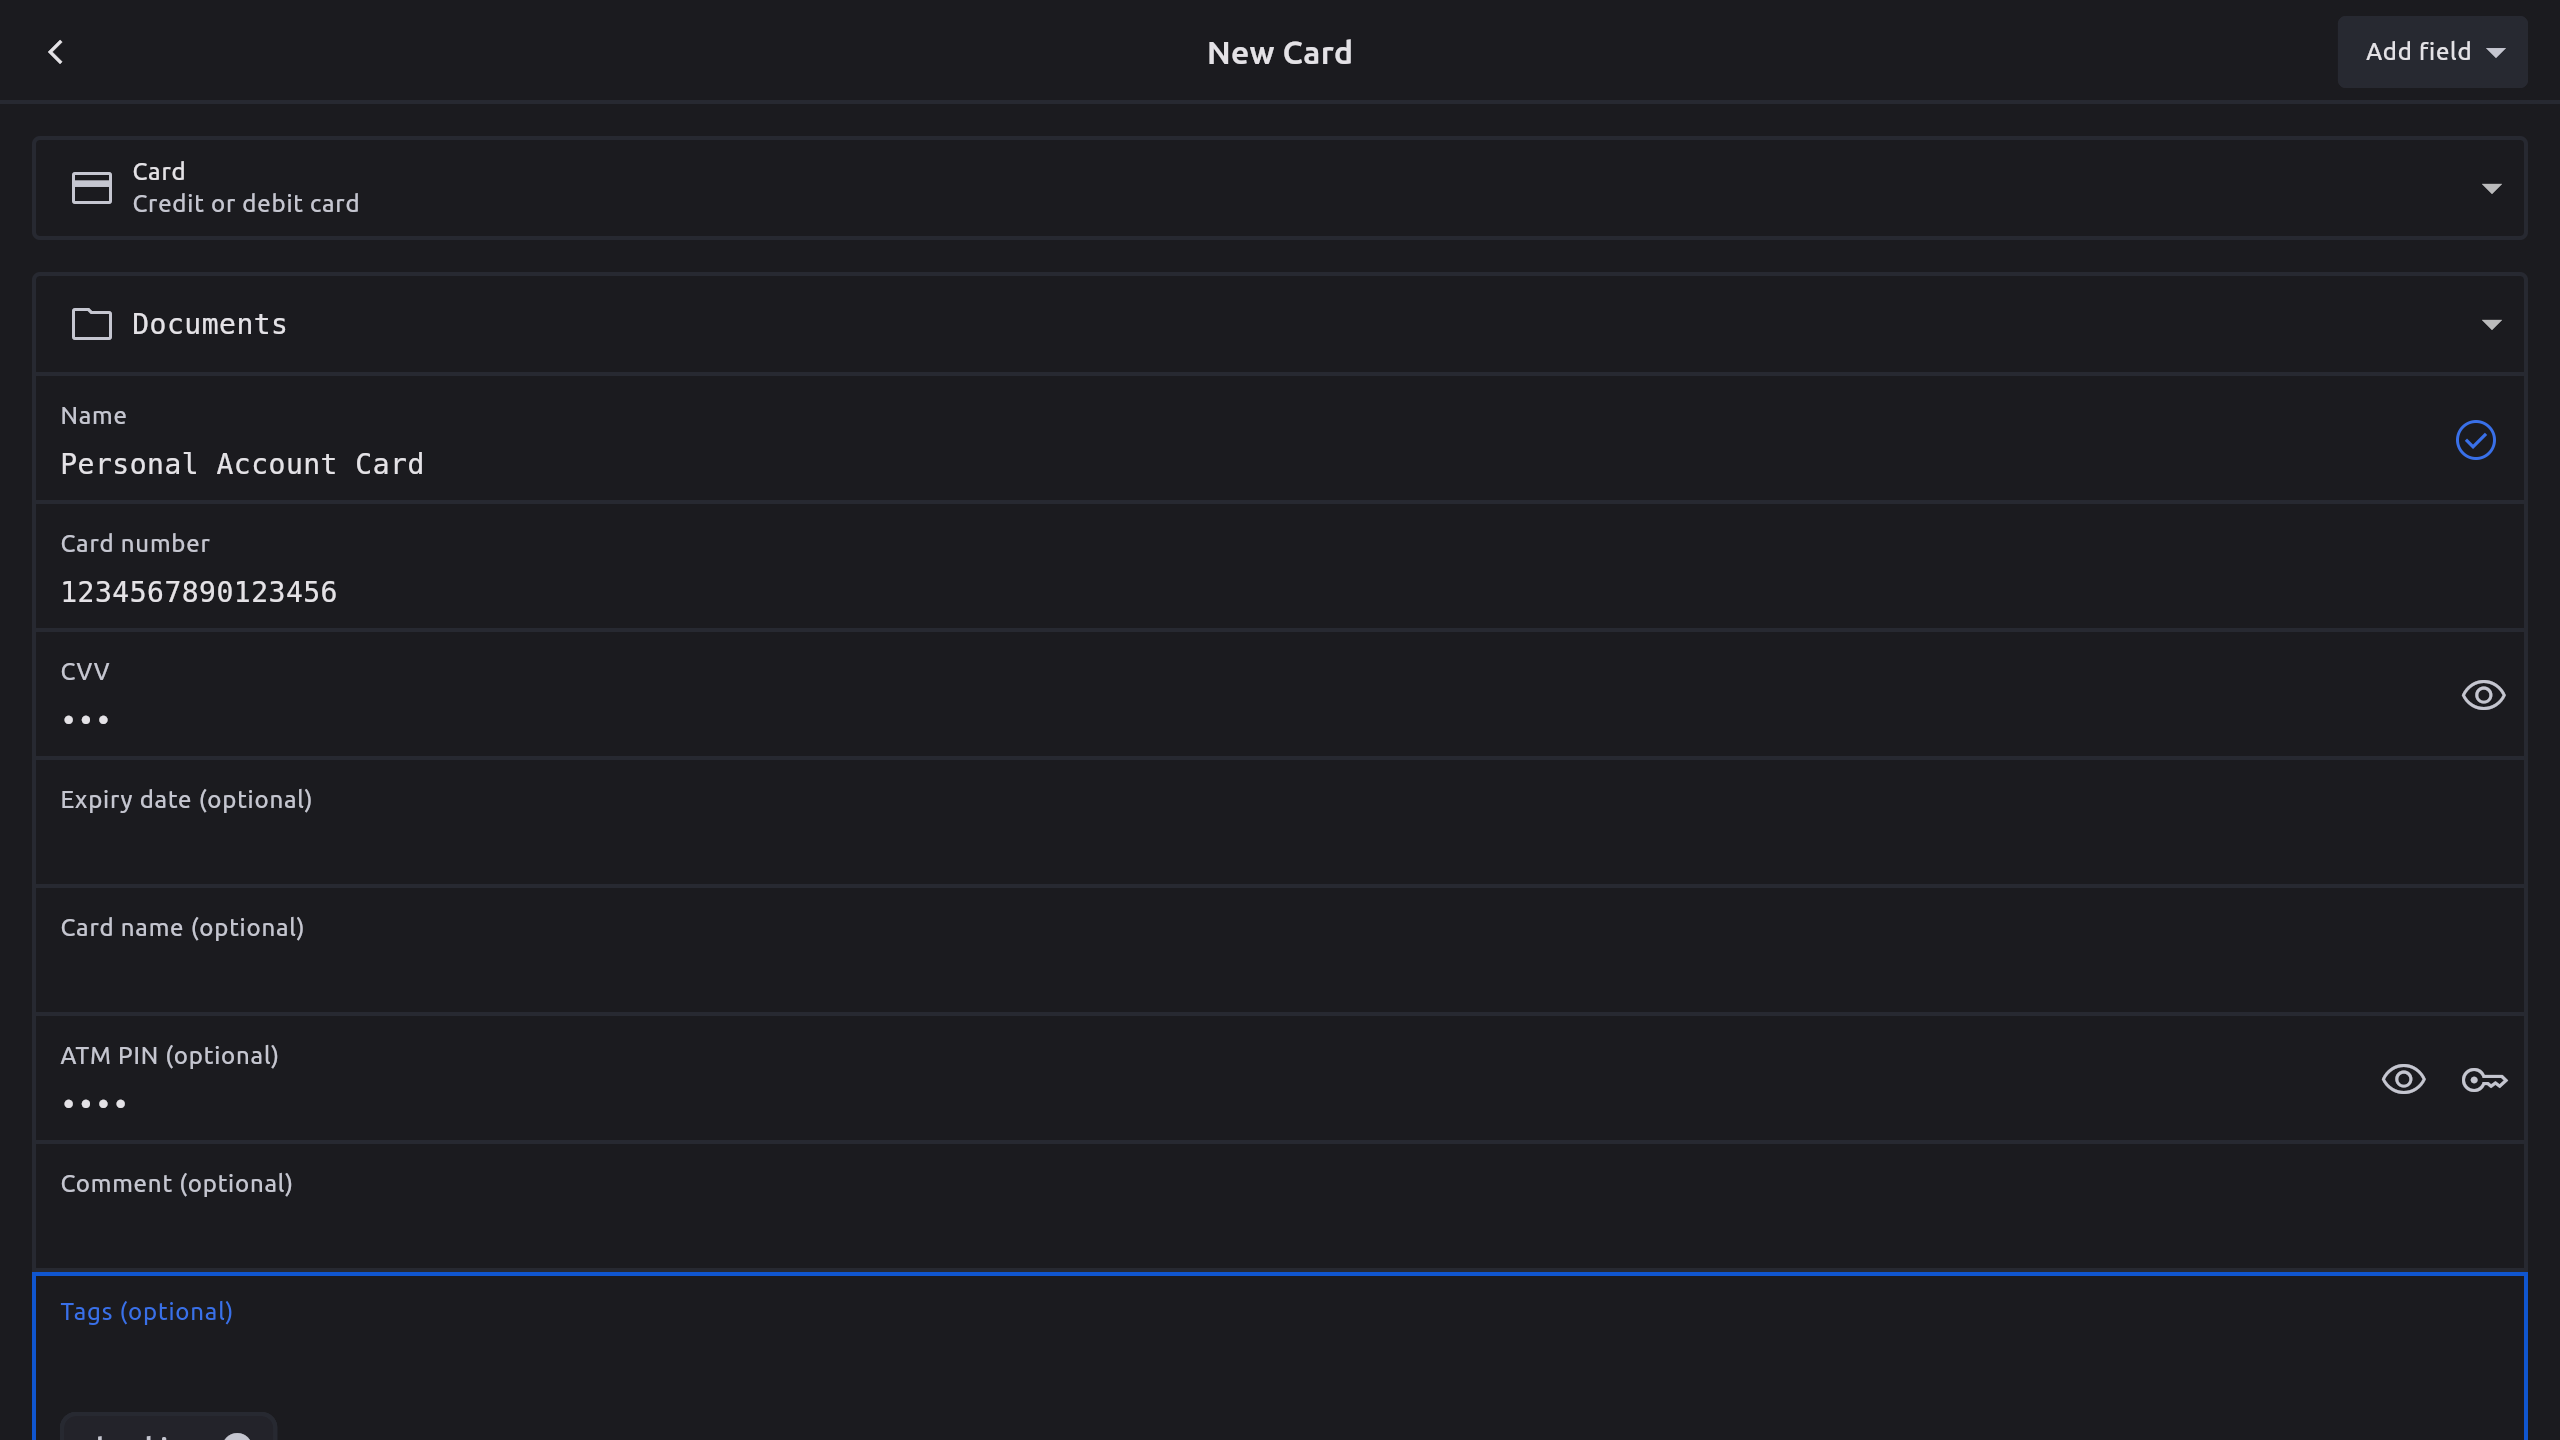The image size is (2560, 1440).
Task: Click the Name field text
Action: coord(242,464)
